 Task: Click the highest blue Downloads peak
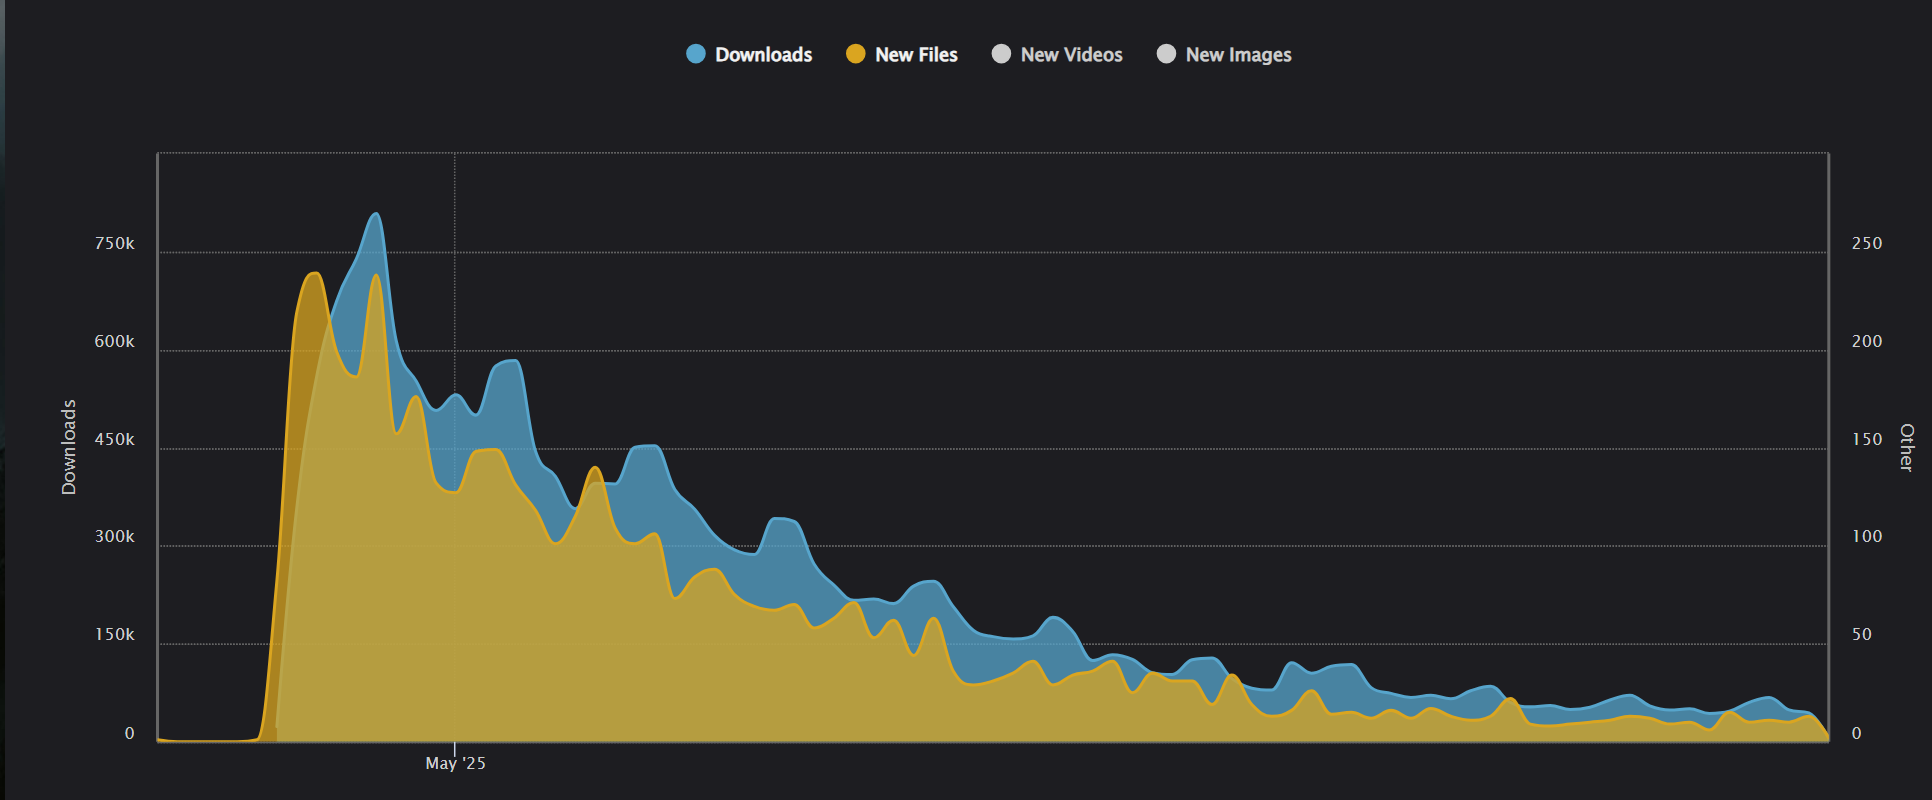coord(375,214)
